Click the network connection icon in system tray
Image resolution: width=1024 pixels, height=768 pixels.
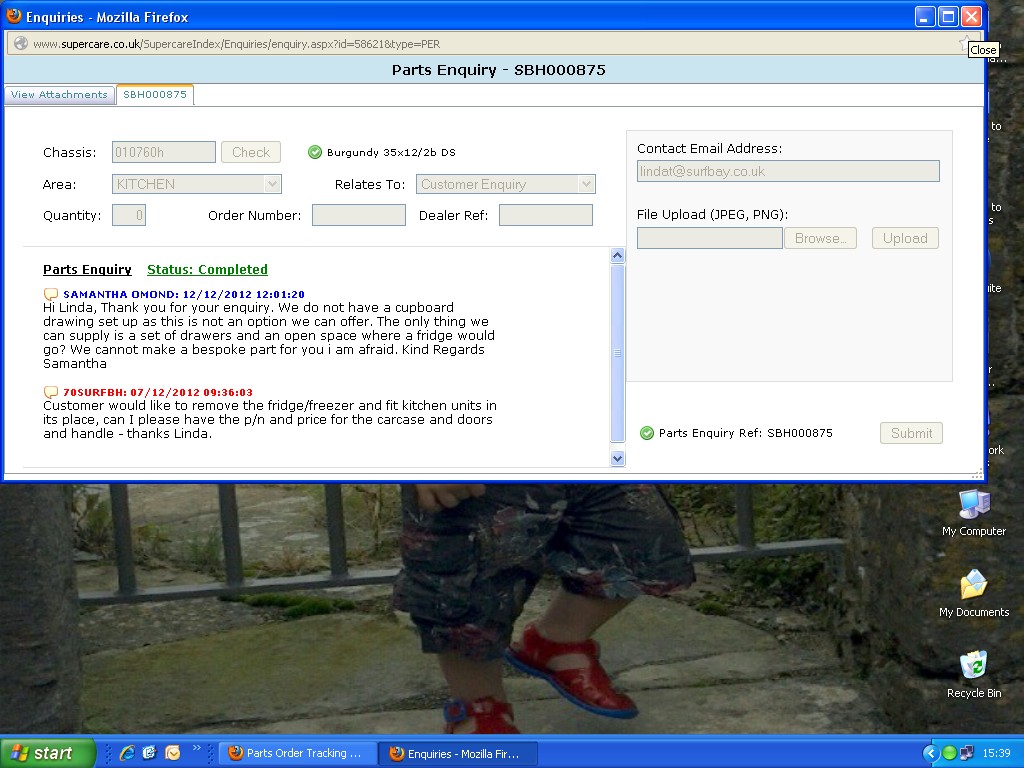[966, 753]
